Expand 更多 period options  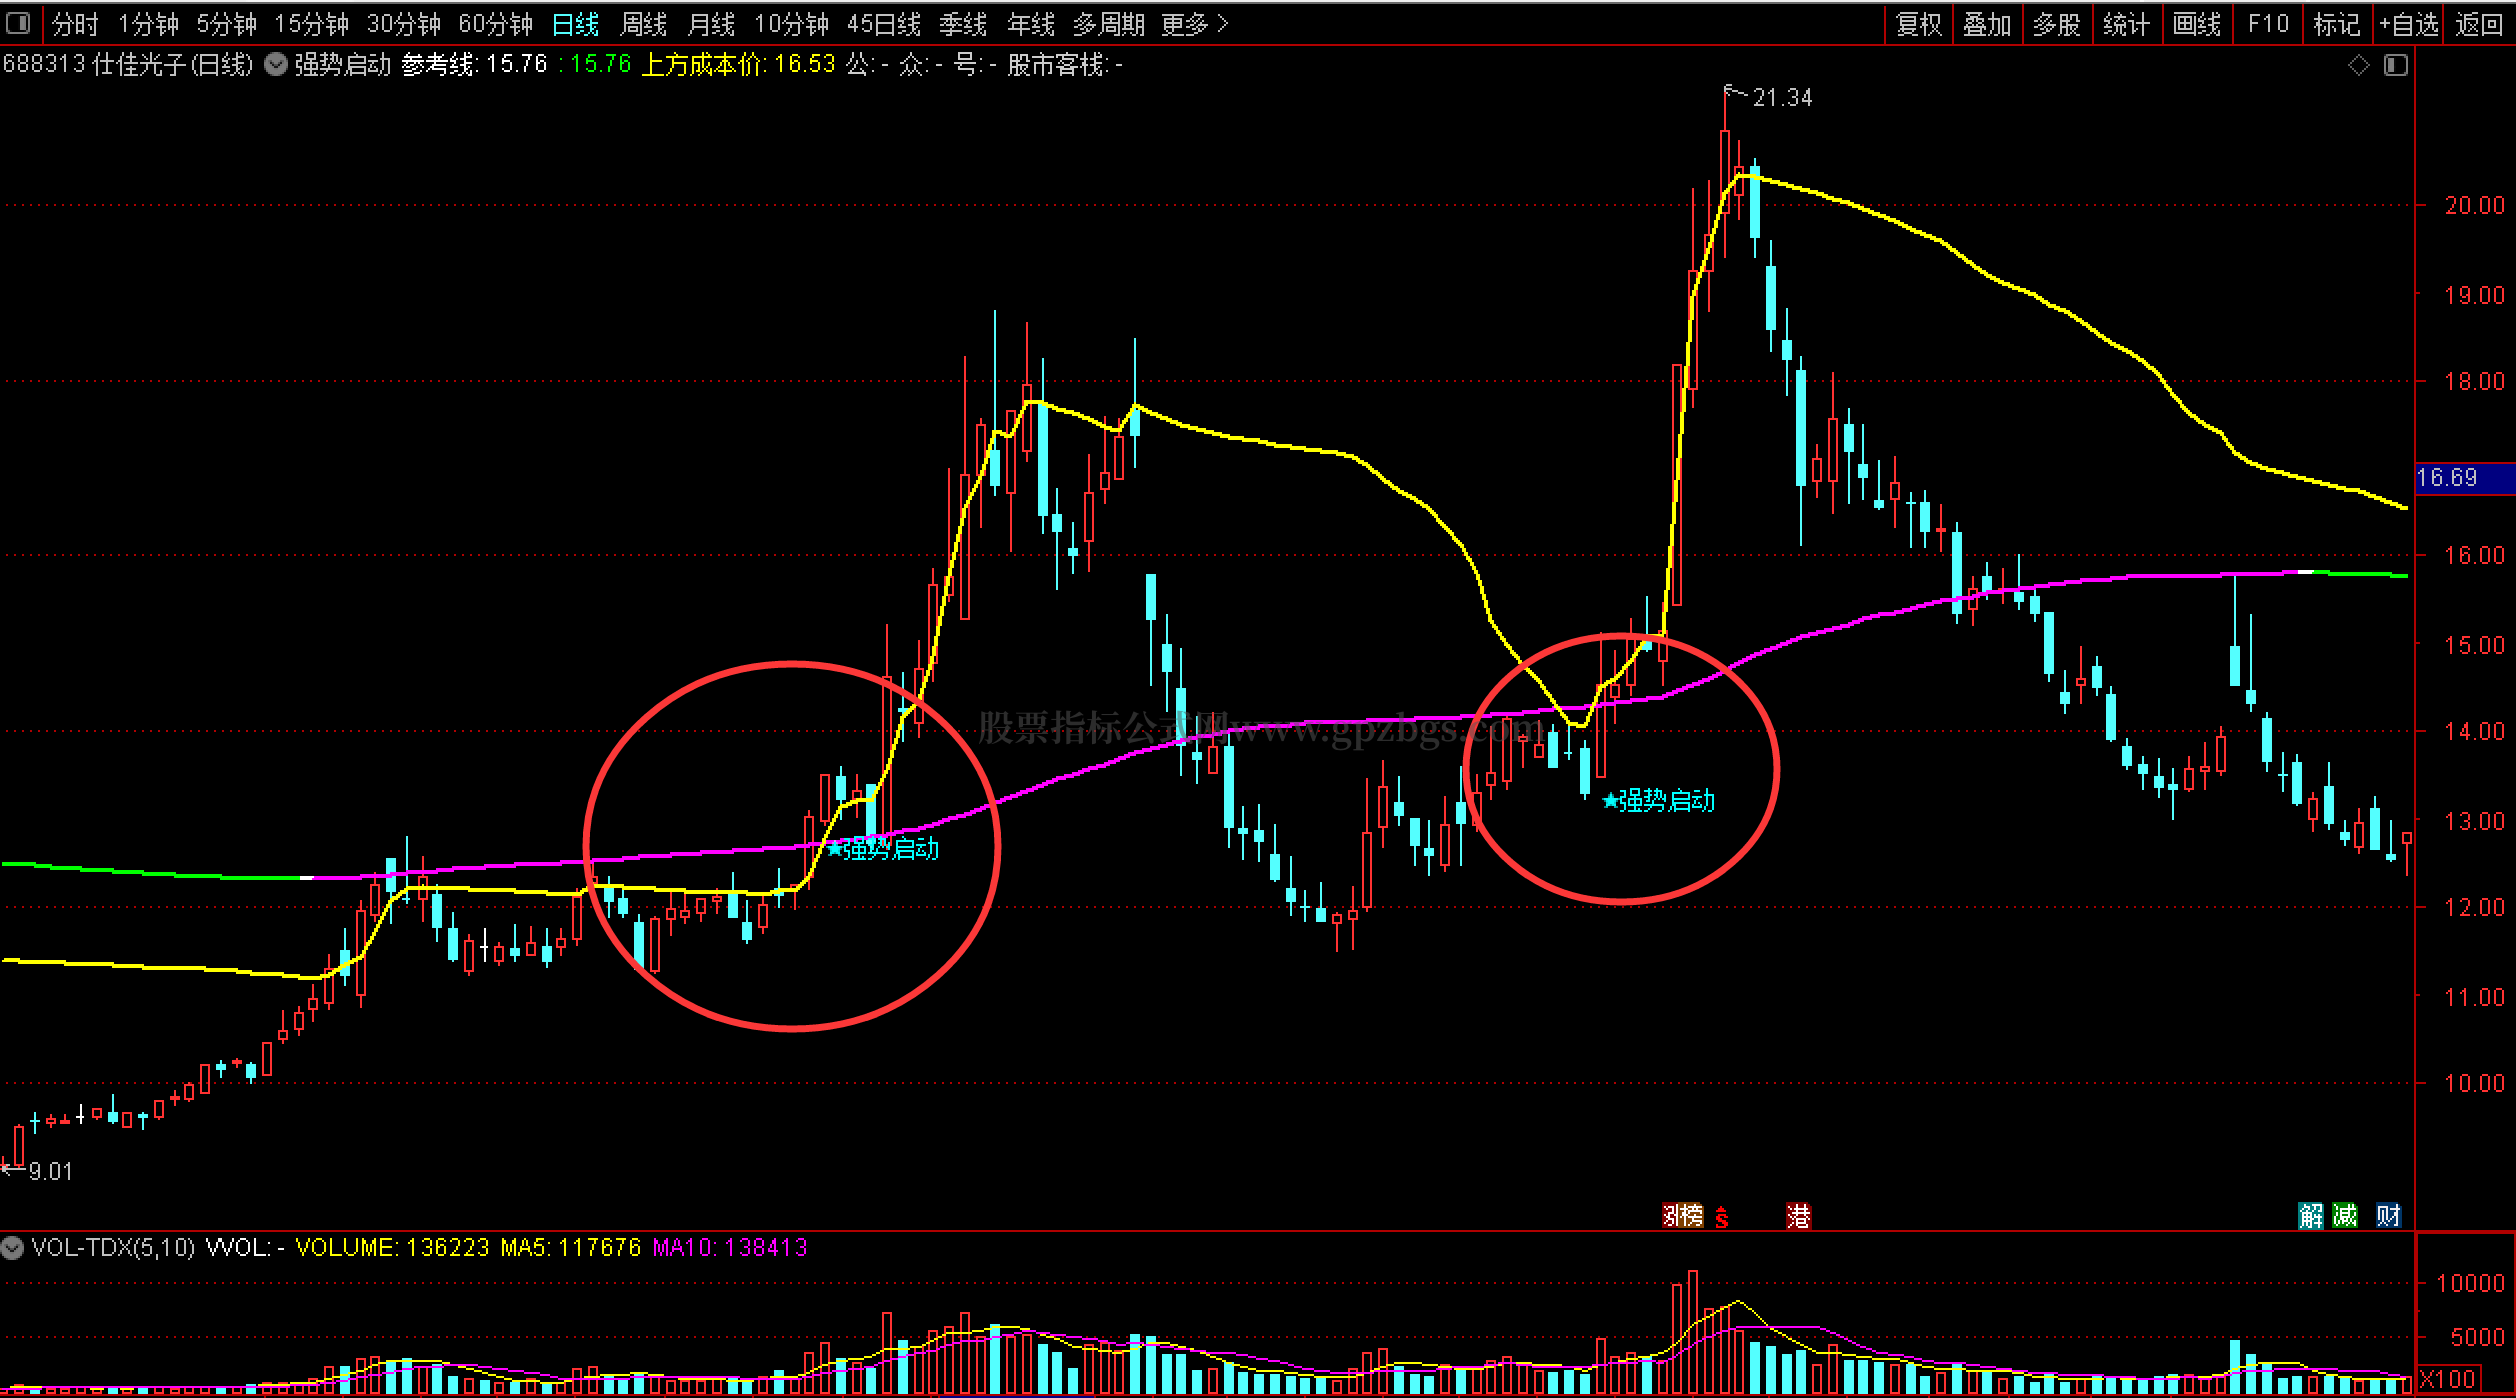pyautogui.click(x=1194, y=24)
